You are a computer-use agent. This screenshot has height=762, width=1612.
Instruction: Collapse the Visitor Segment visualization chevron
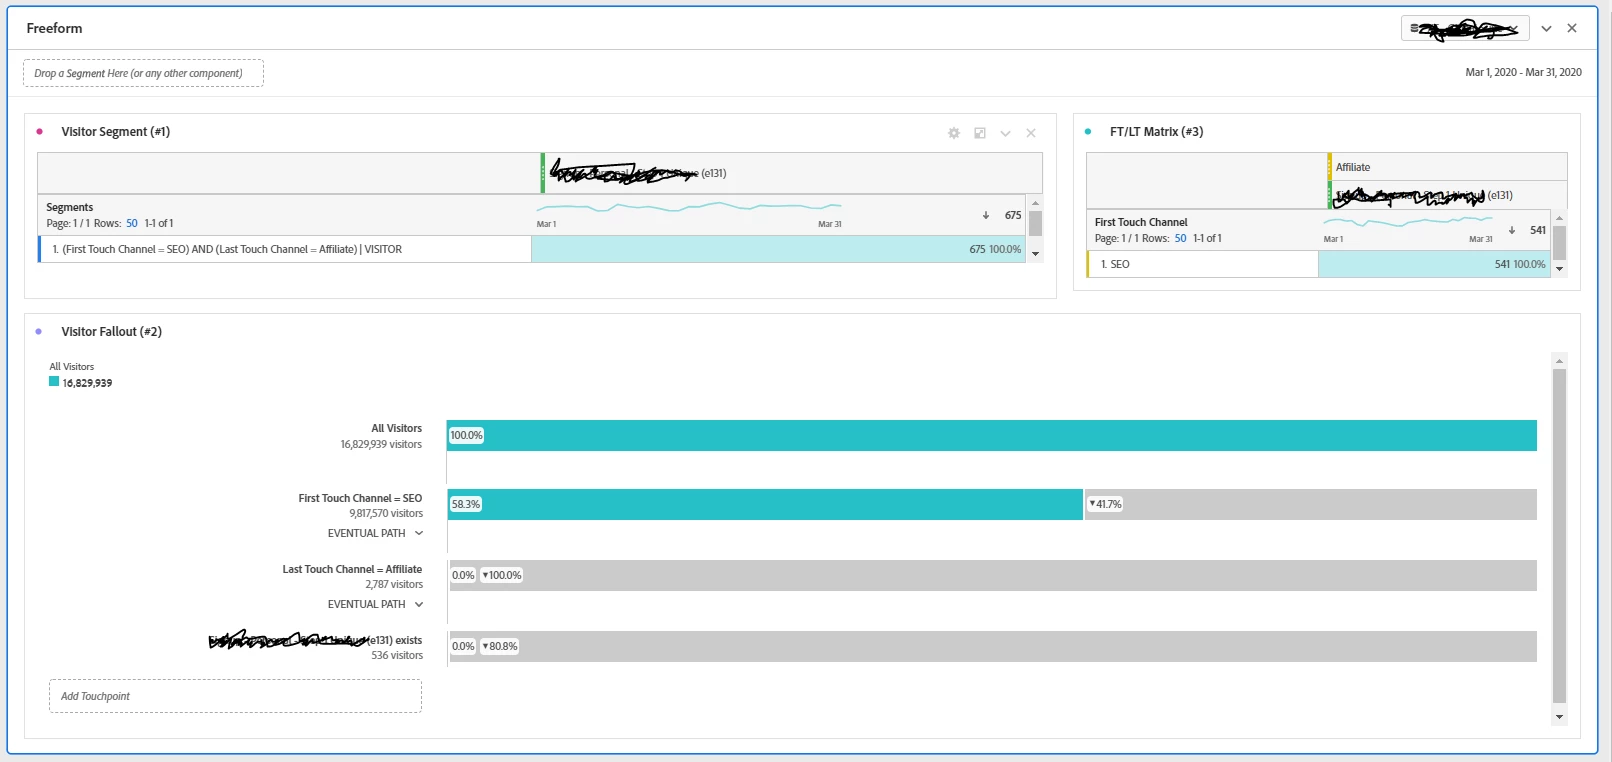pos(1006,133)
